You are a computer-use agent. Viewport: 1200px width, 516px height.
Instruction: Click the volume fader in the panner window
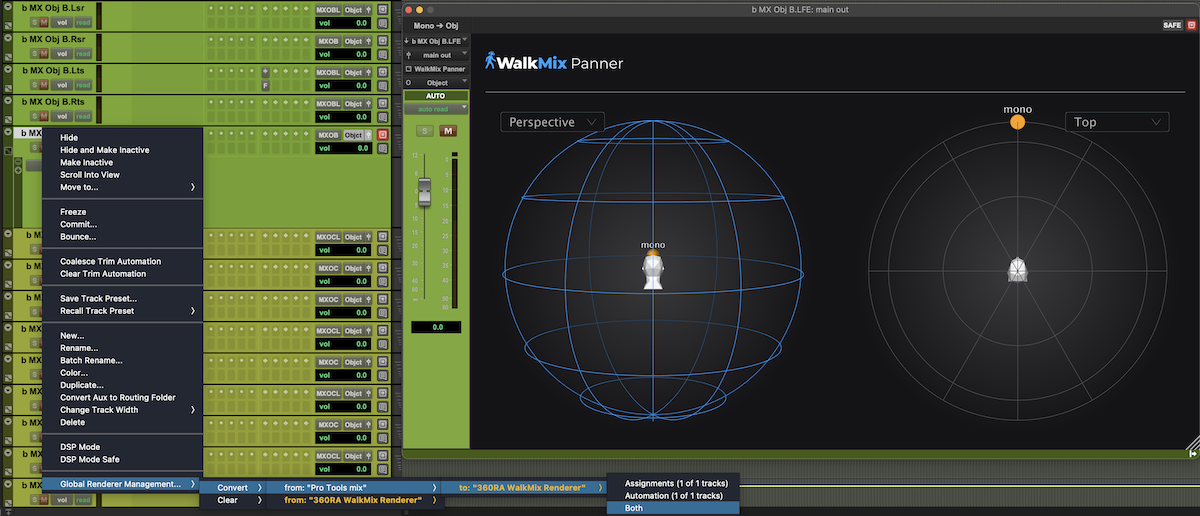click(424, 190)
